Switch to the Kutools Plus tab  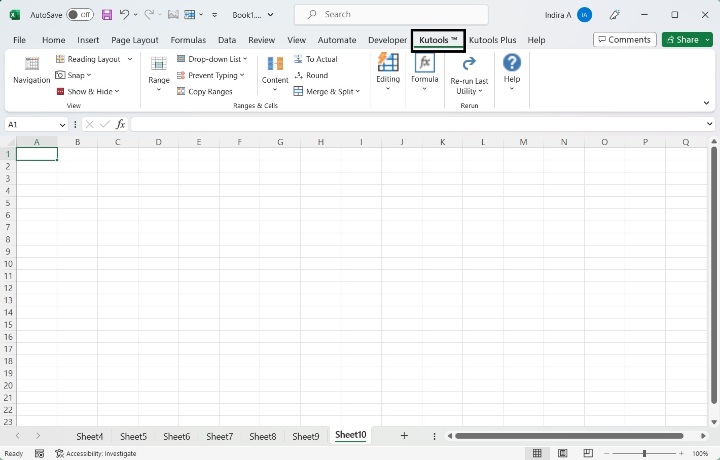[x=492, y=40]
